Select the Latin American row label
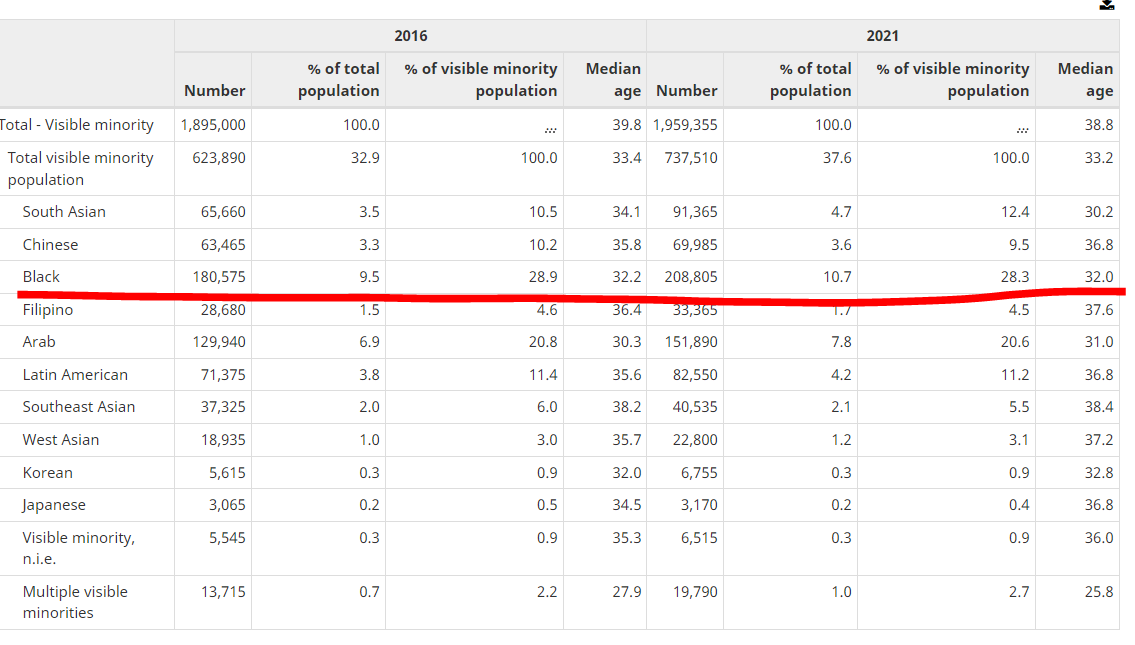The width and height of the screenshot is (1135, 645). coord(75,375)
